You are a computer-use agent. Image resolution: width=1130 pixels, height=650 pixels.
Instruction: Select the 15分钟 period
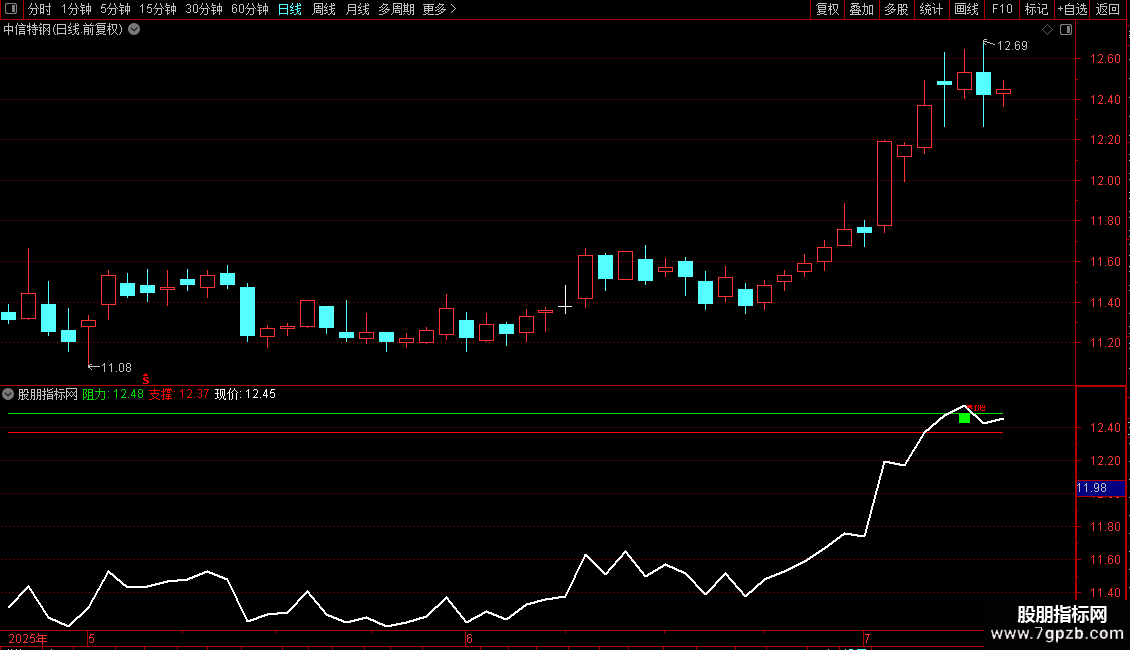[158, 9]
